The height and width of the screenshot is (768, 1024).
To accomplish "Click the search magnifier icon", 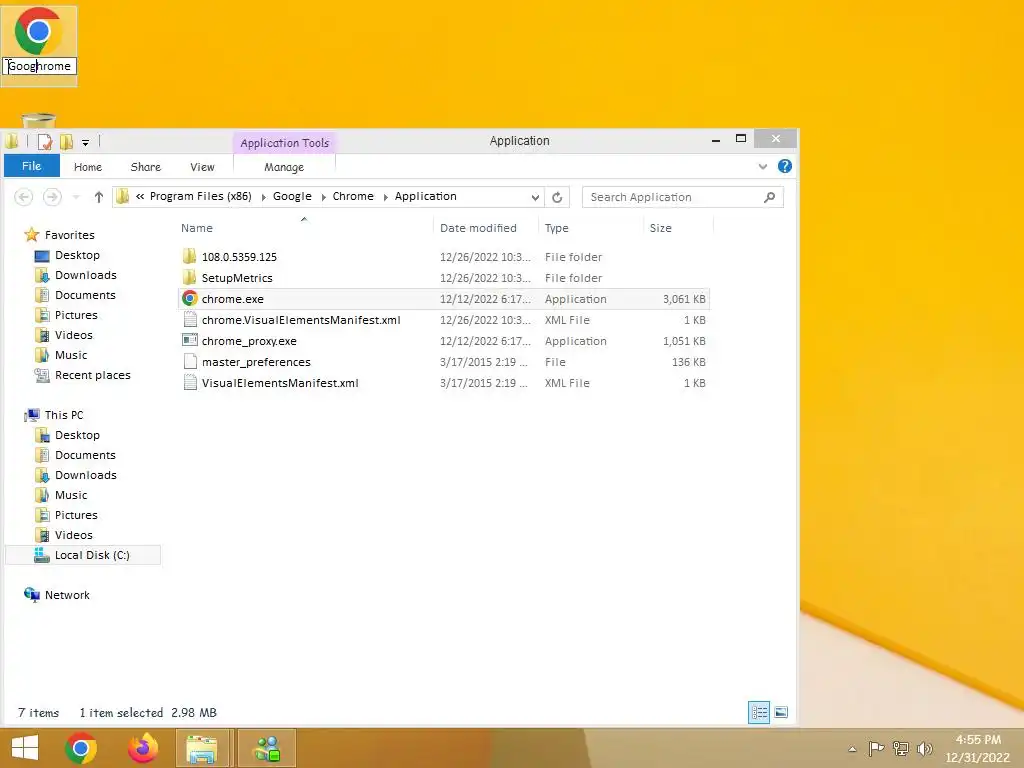I will point(769,197).
